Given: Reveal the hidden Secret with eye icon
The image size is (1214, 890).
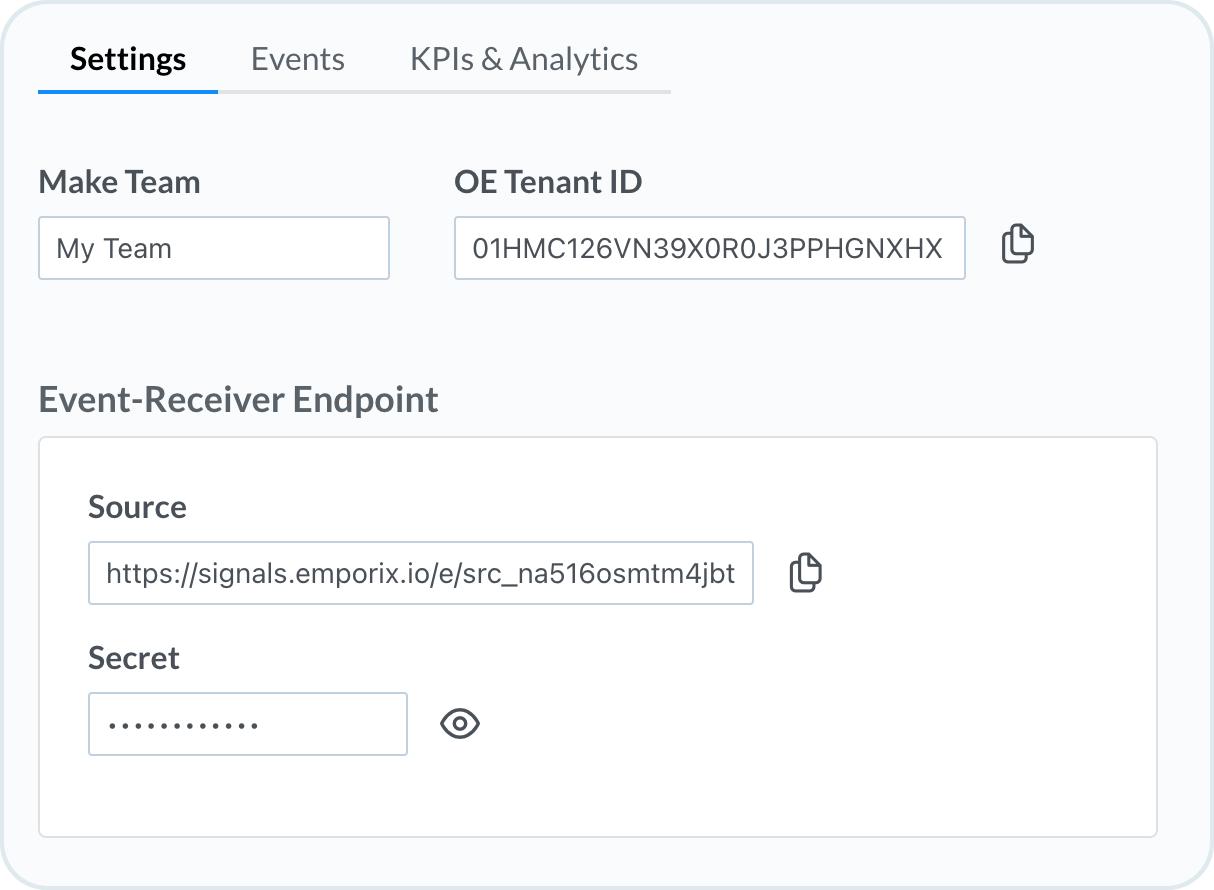Looking at the screenshot, I should [460, 723].
